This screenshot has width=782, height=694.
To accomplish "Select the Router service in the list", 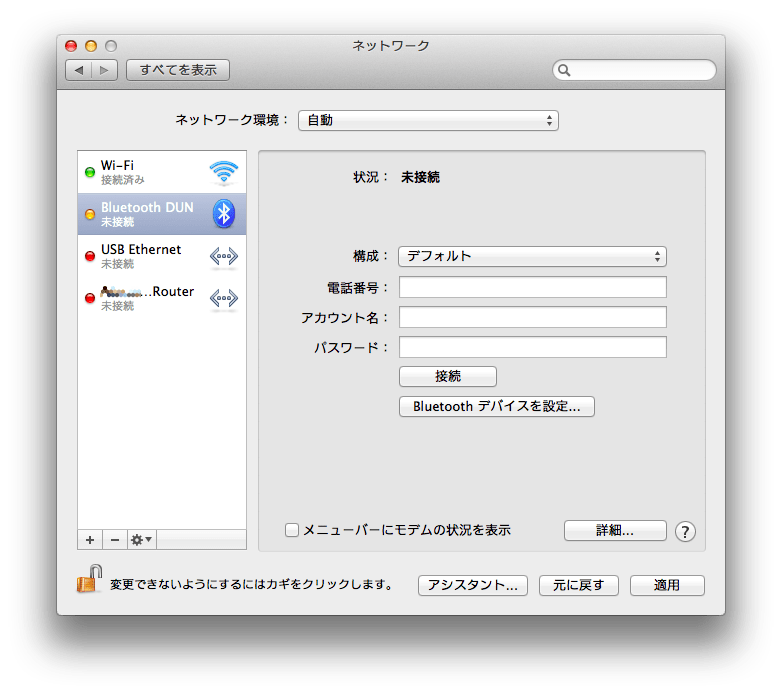I will point(150,298).
